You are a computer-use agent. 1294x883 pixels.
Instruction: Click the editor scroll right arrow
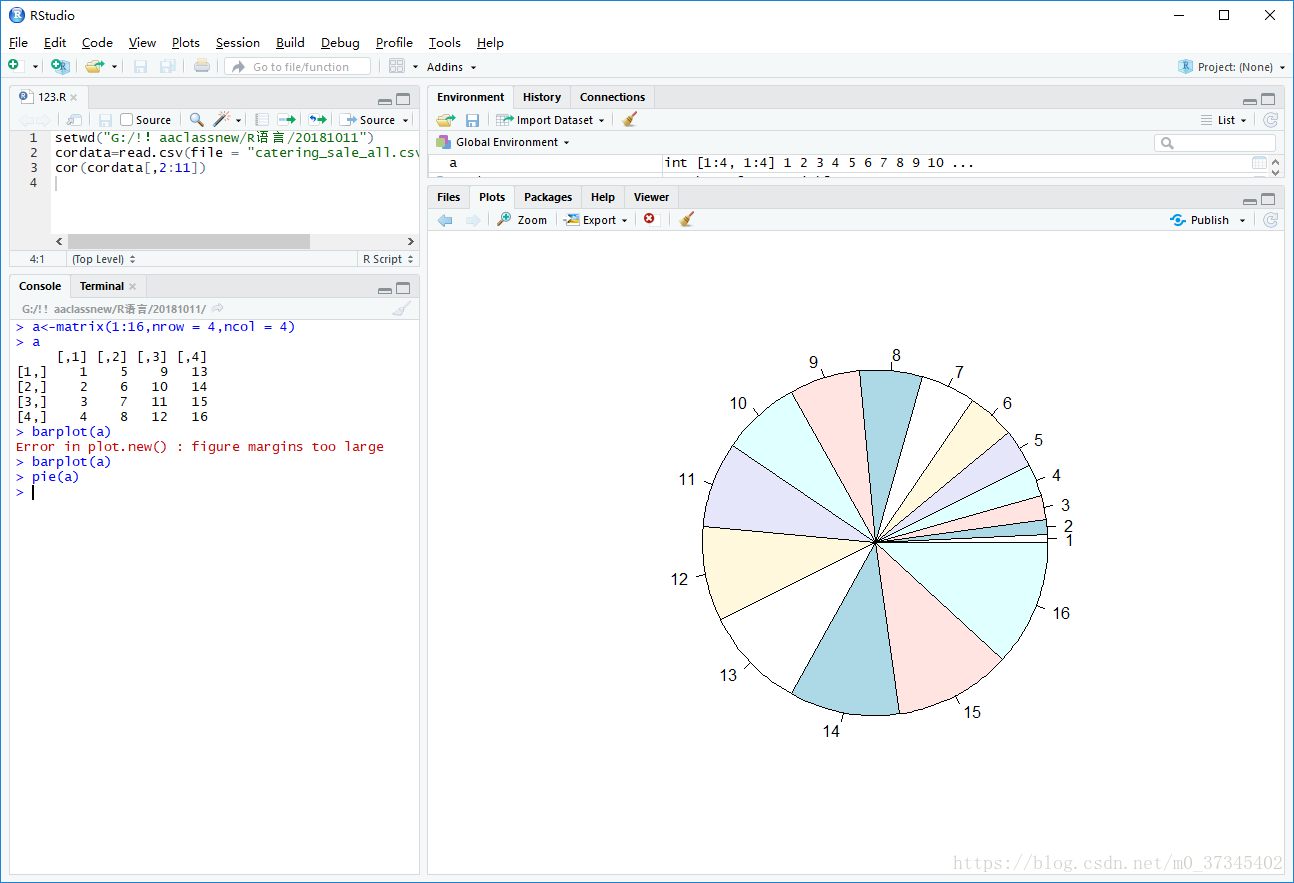pyautogui.click(x=410, y=242)
